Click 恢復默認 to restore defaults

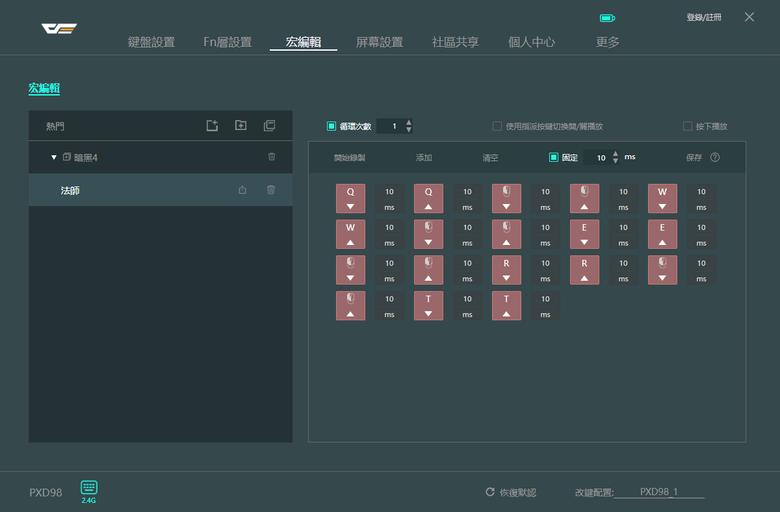click(517, 492)
